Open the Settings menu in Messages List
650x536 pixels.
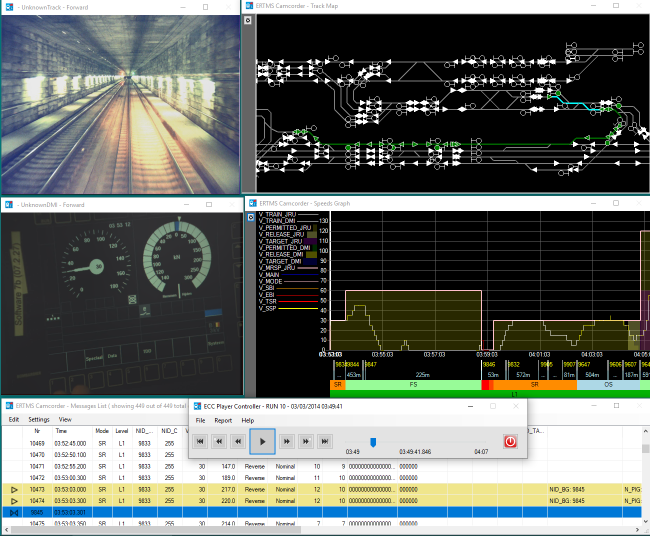pyautogui.click(x=39, y=420)
